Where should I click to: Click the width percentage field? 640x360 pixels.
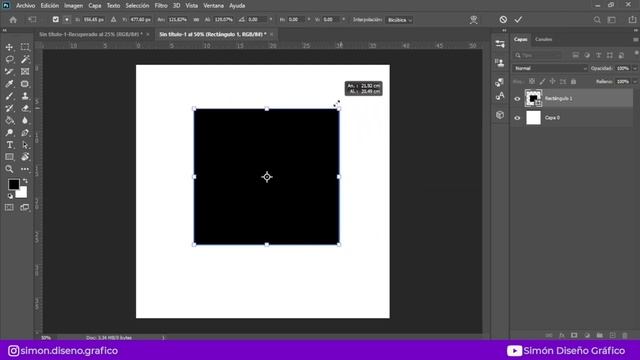coord(178,20)
